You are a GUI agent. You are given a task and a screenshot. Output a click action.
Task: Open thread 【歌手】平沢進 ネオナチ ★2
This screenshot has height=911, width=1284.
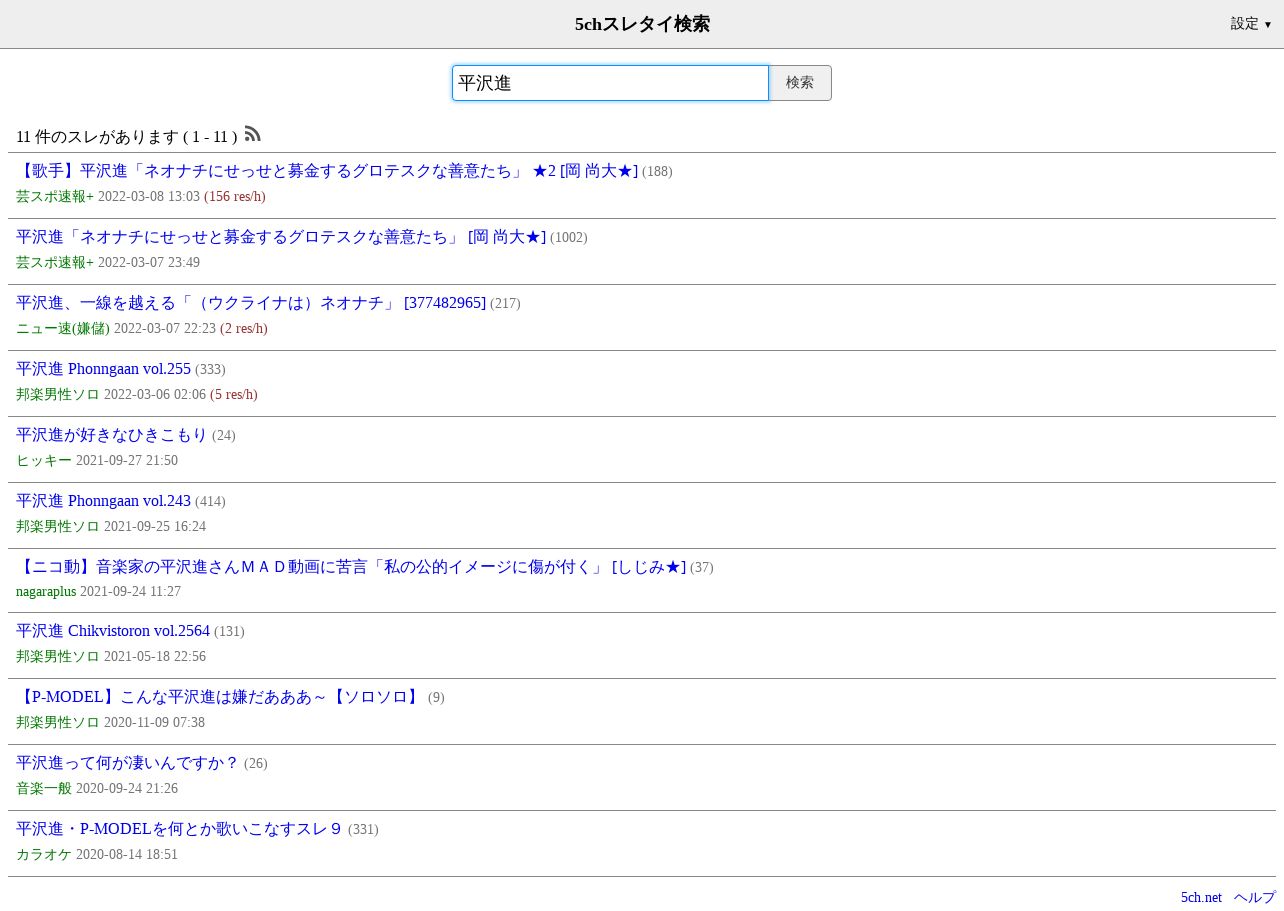tap(327, 171)
